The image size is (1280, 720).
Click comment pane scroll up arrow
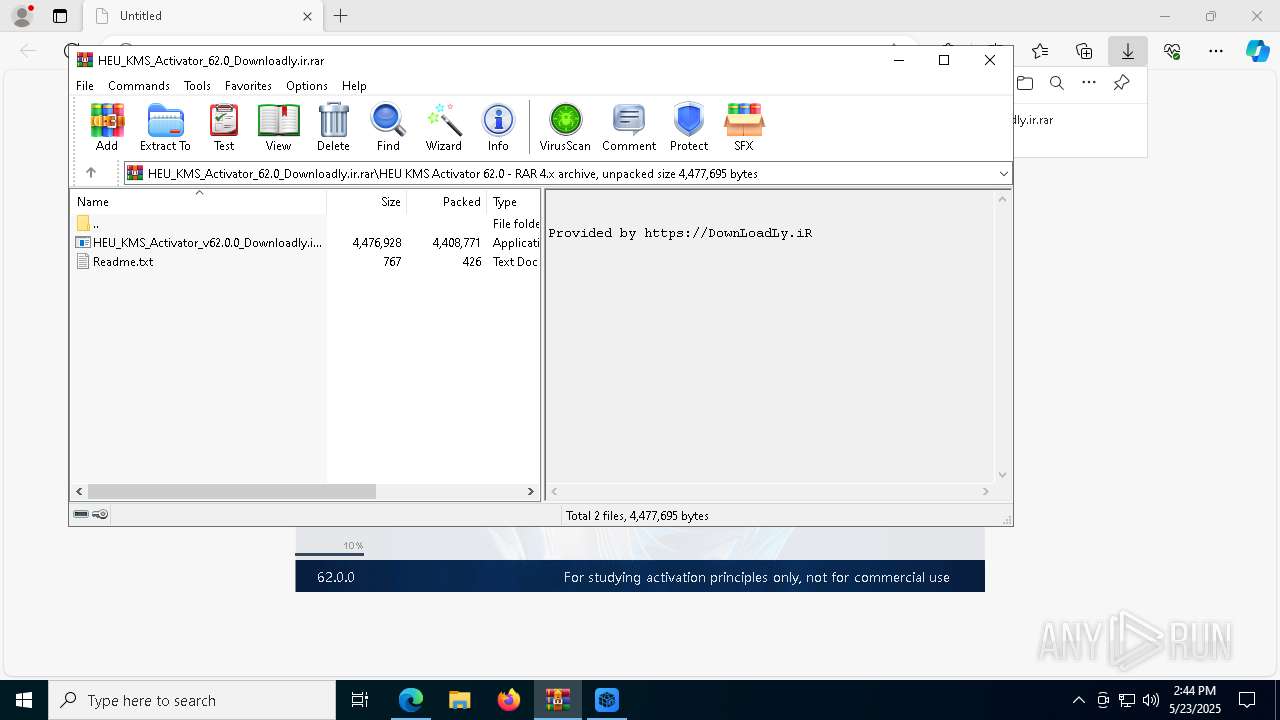(1003, 199)
